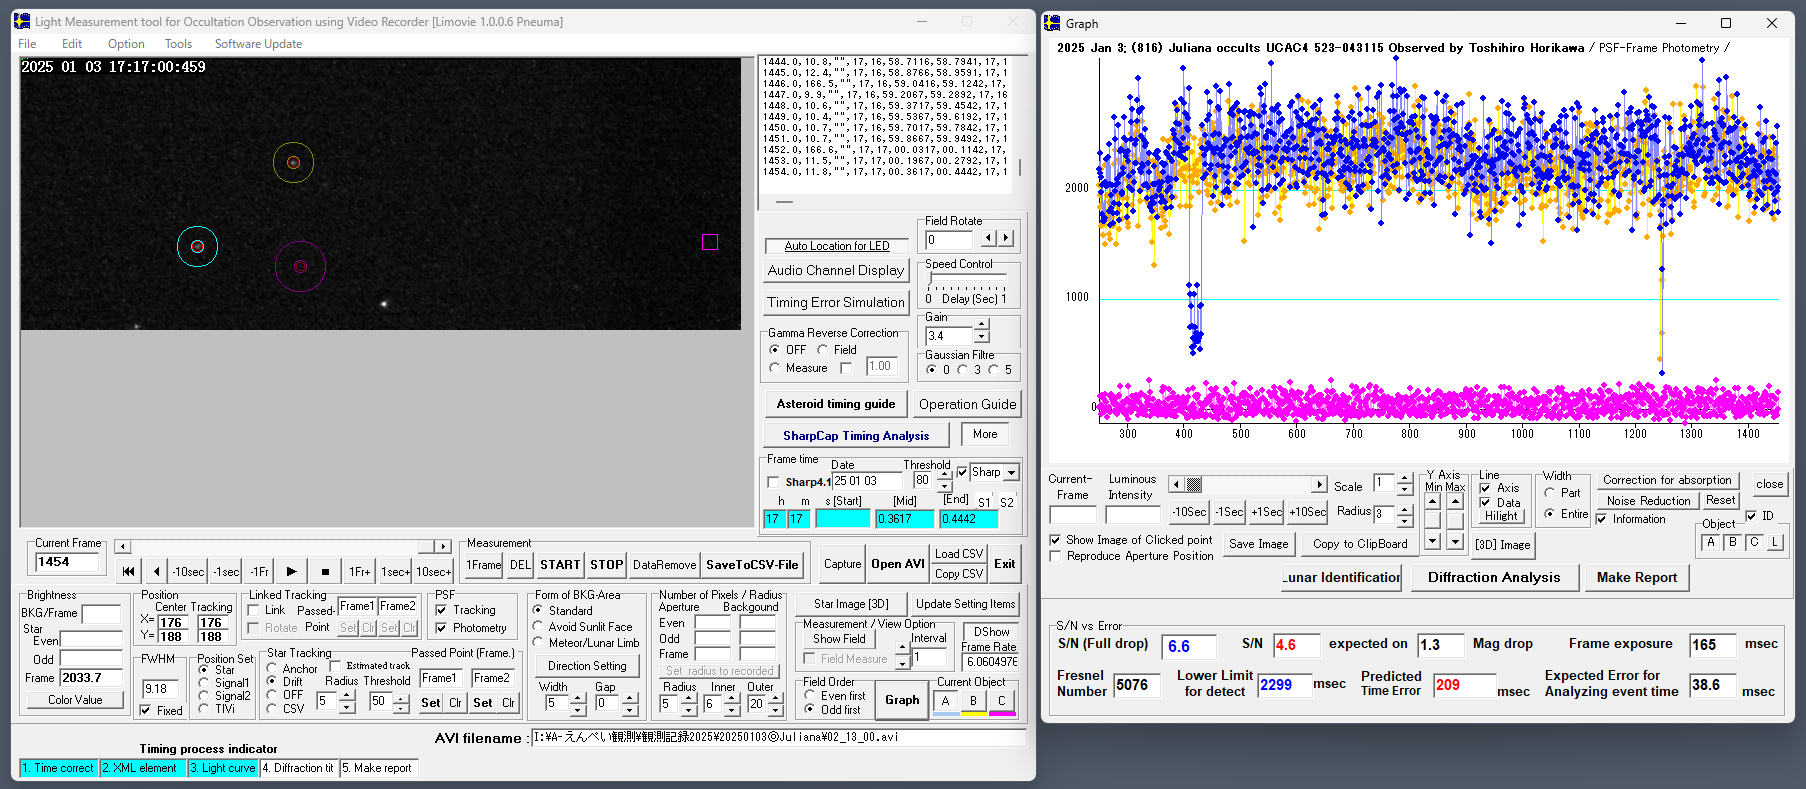Decrease the graph Scale spinner value
The height and width of the screenshot is (789, 1806).
click(1405, 490)
